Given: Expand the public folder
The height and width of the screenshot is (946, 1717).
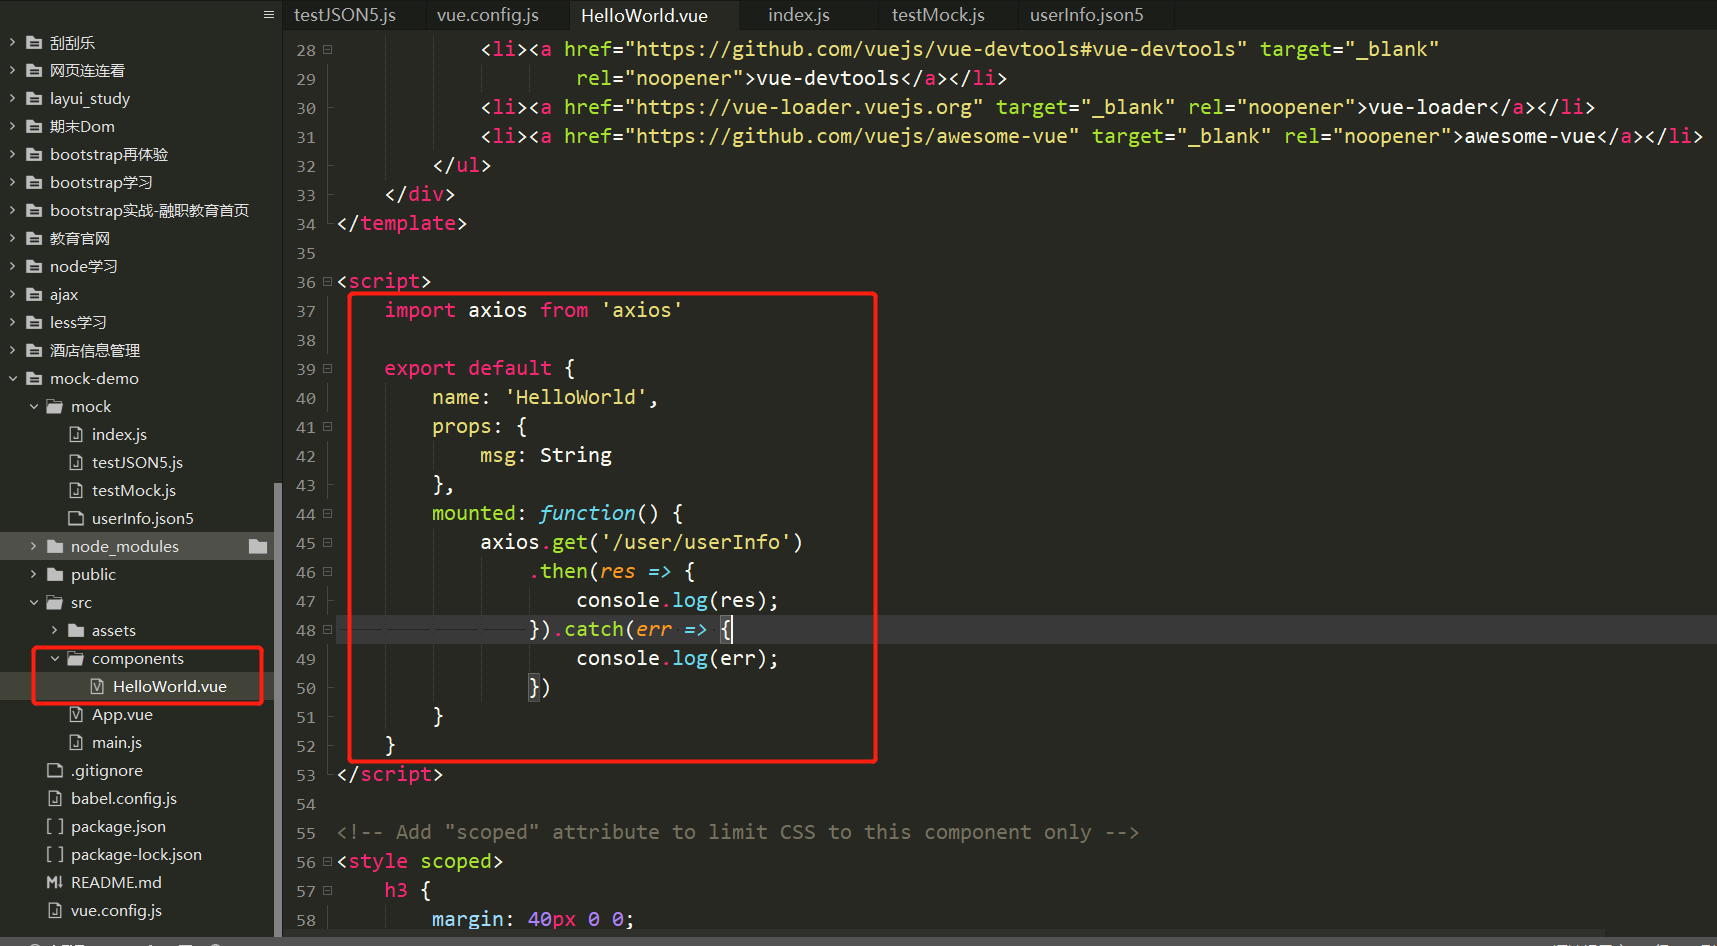Looking at the screenshot, I should [34, 575].
